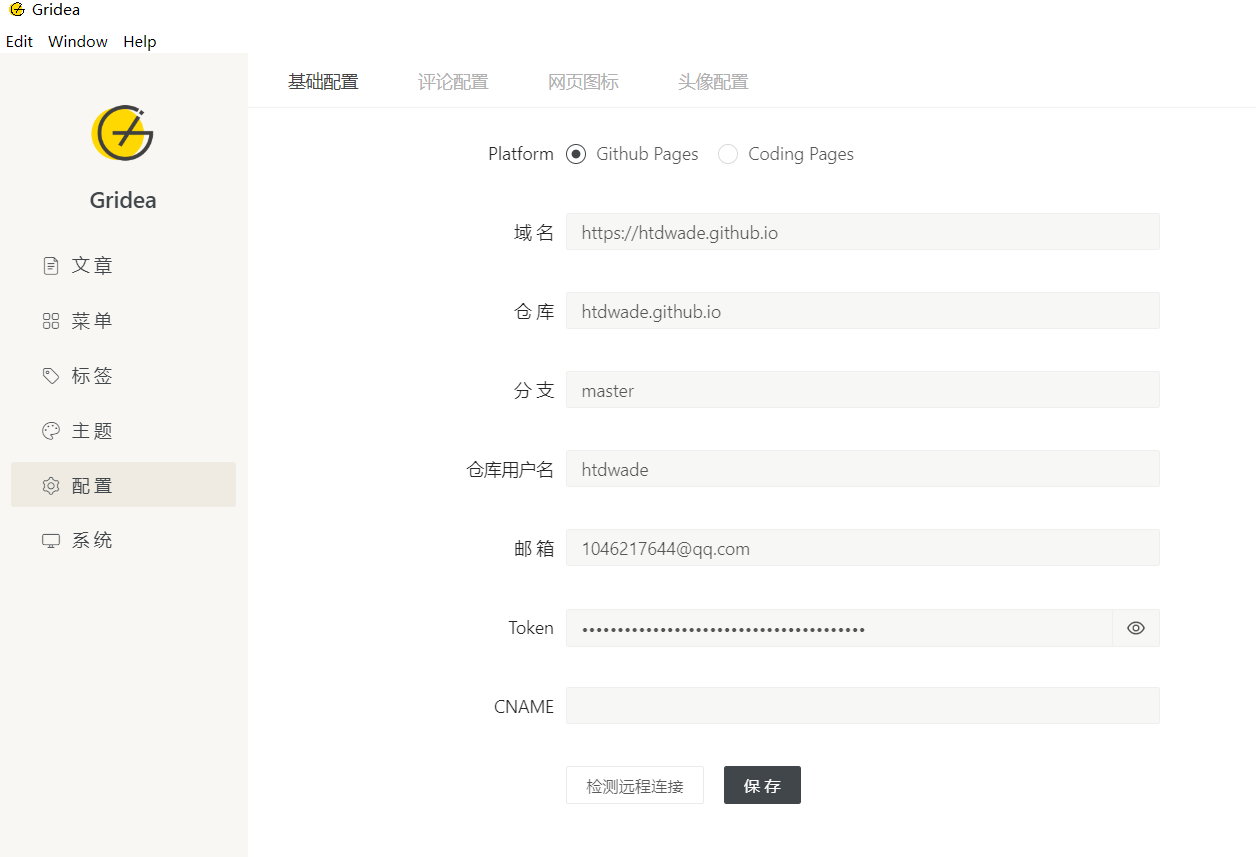Open the 主题 sidebar item
1256x857 pixels.
click(123, 431)
